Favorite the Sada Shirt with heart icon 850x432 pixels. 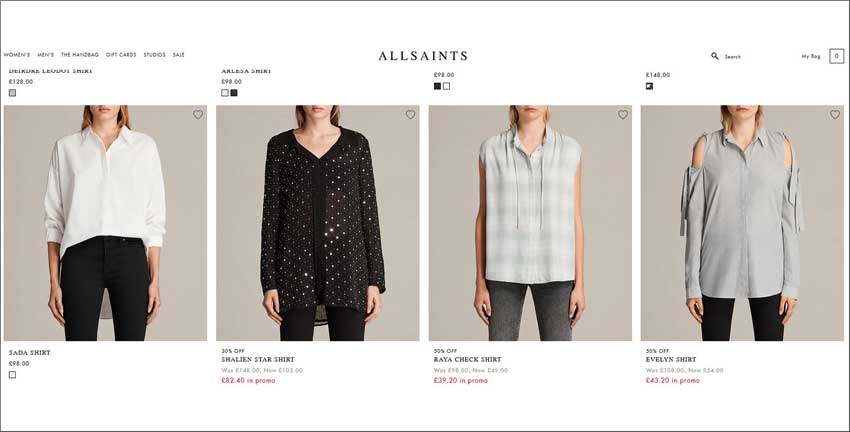coord(198,114)
